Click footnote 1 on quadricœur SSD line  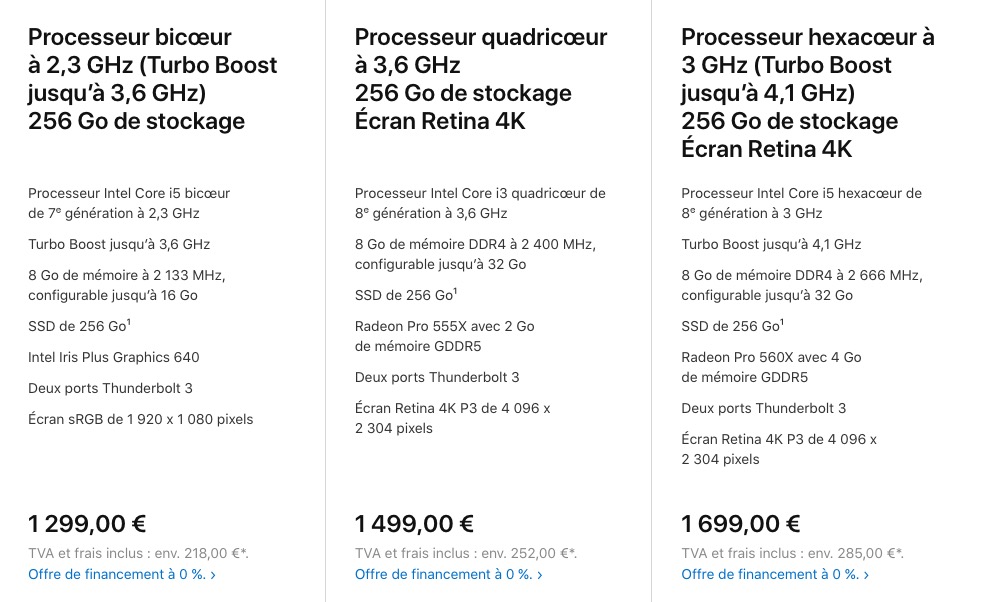455,291
